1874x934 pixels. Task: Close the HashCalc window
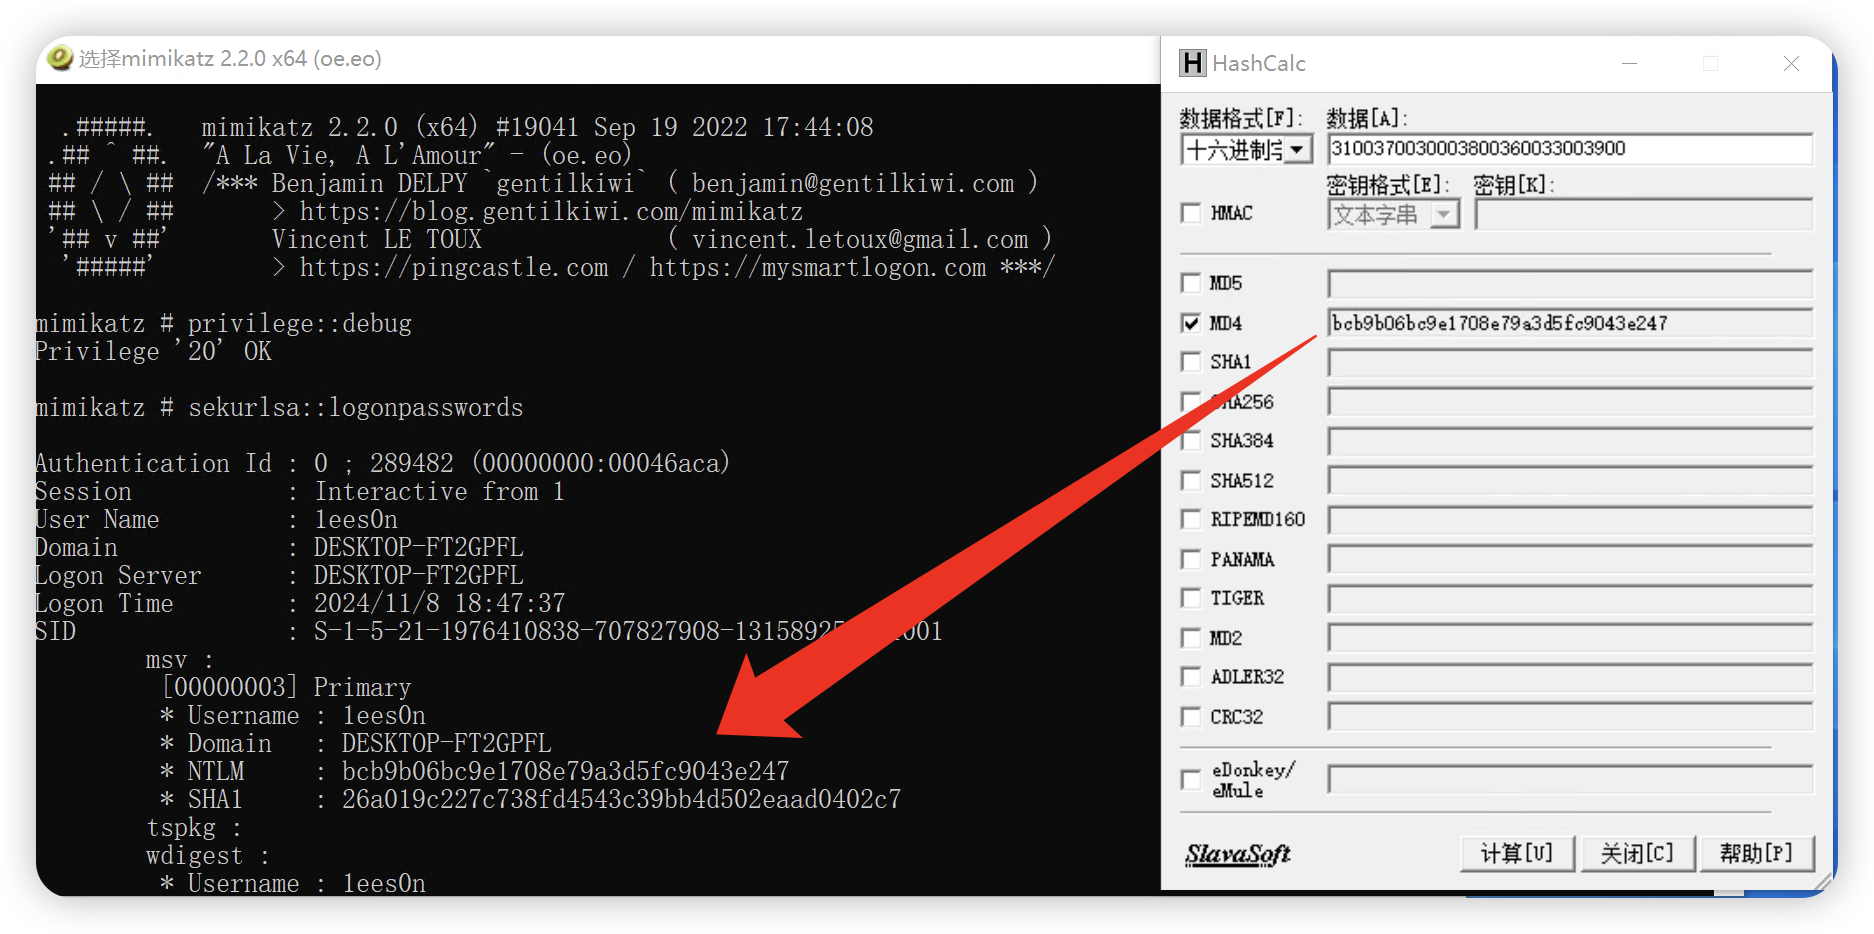tap(1791, 63)
